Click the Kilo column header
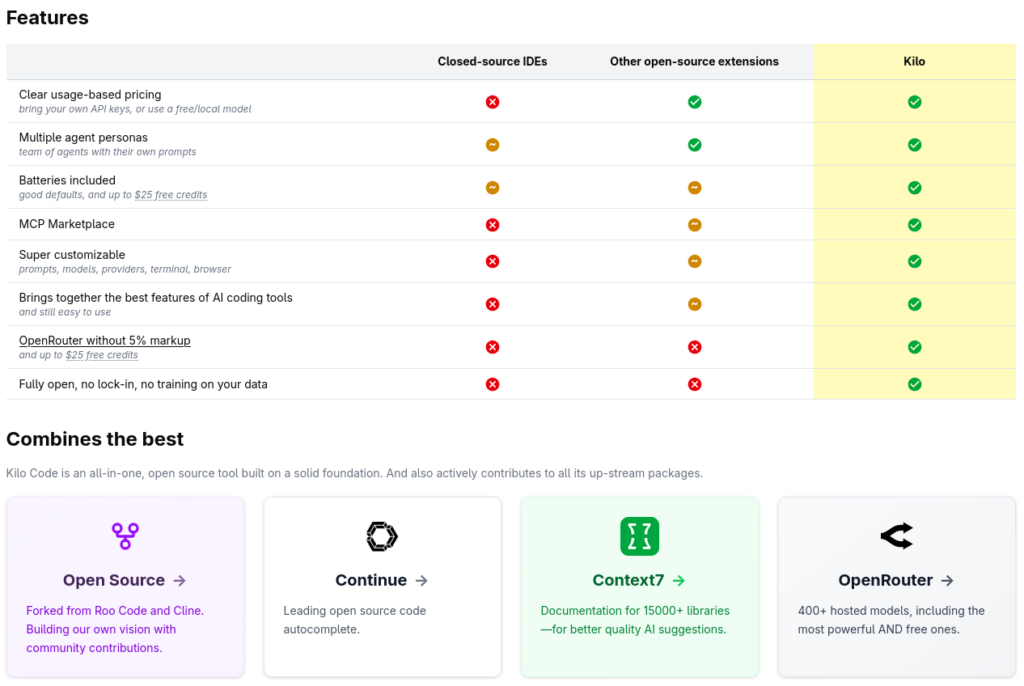Image resolution: width=1024 pixels, height=686 pixels. [x=914, y=61]
